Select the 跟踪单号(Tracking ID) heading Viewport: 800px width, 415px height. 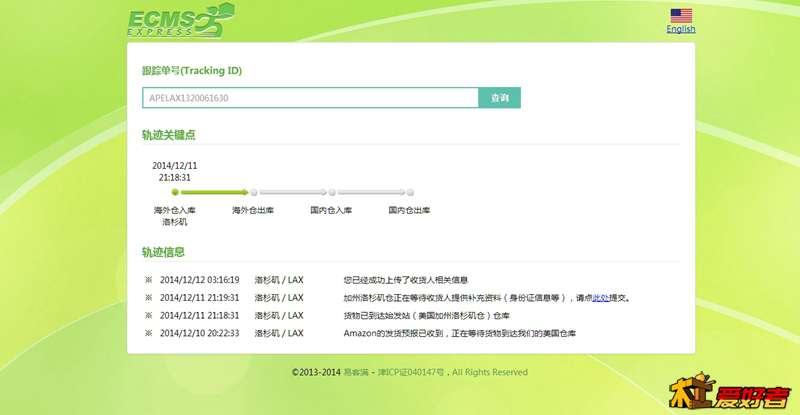(192, 70)
